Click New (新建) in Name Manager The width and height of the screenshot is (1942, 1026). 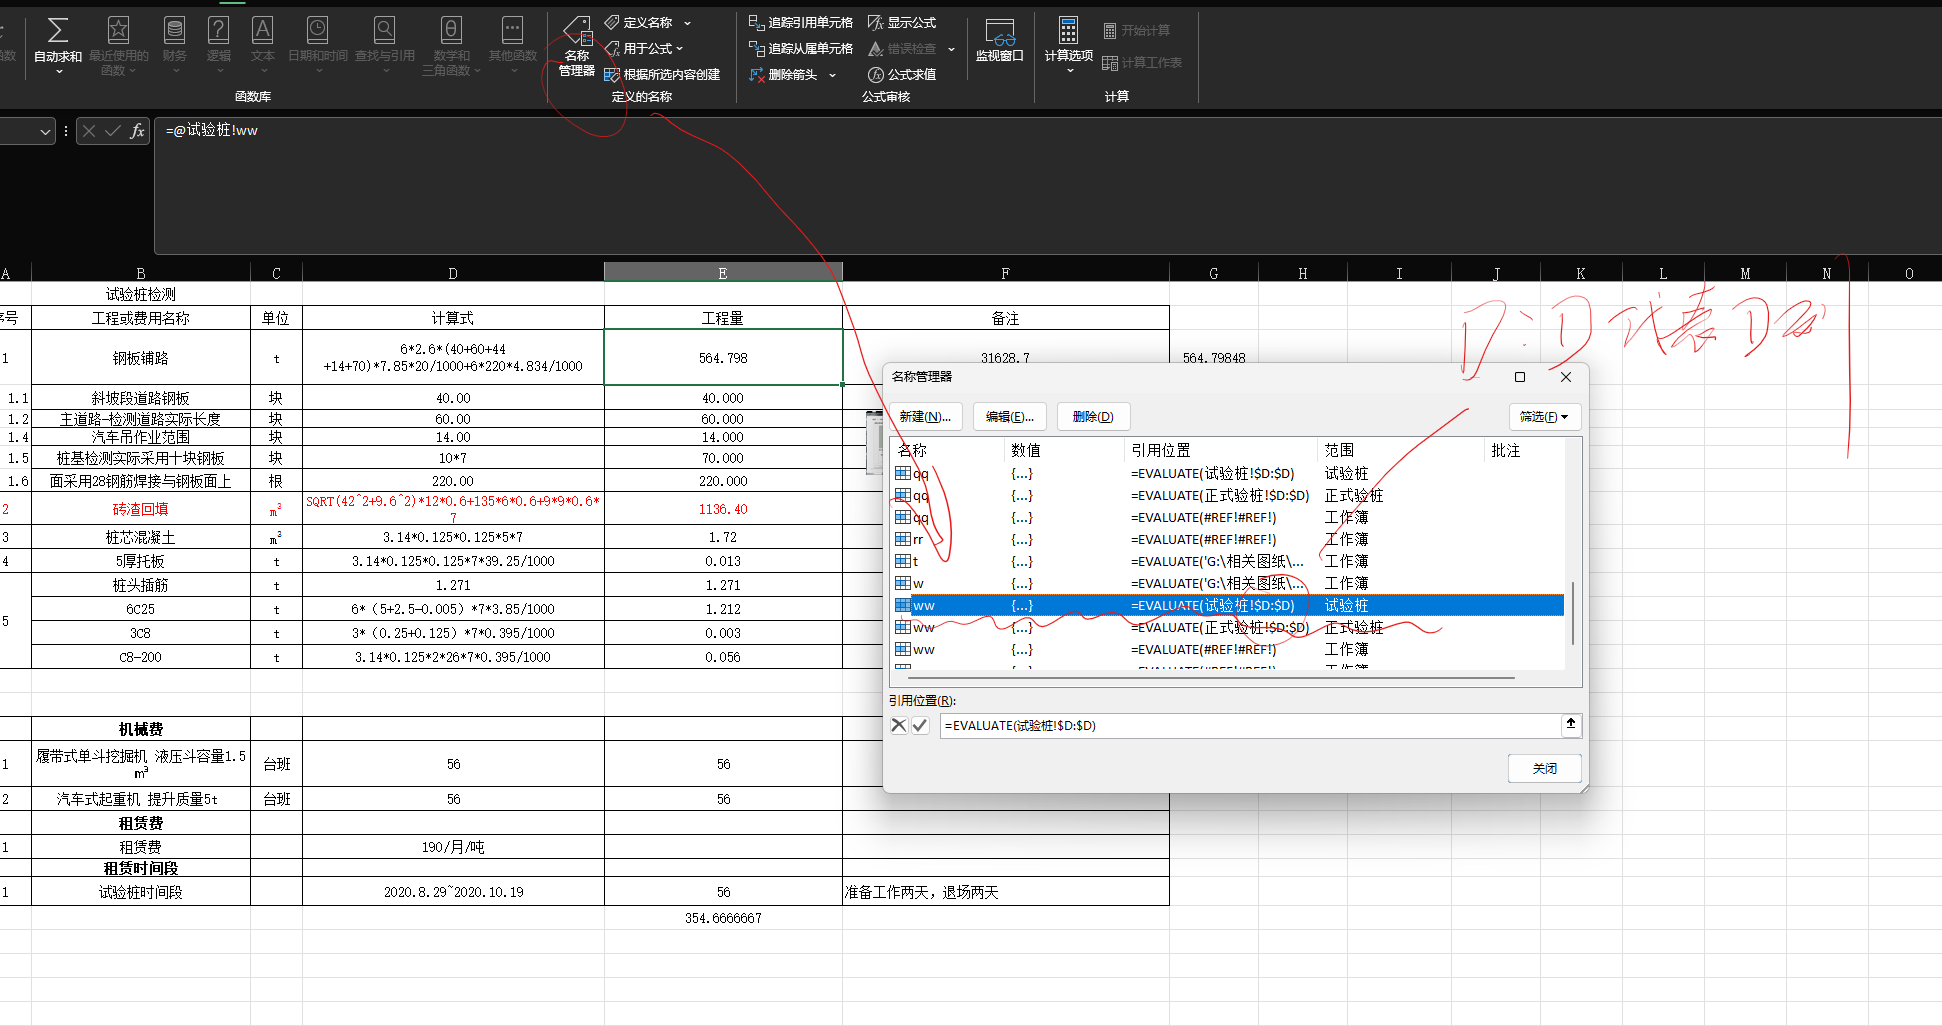coord(925,417)
